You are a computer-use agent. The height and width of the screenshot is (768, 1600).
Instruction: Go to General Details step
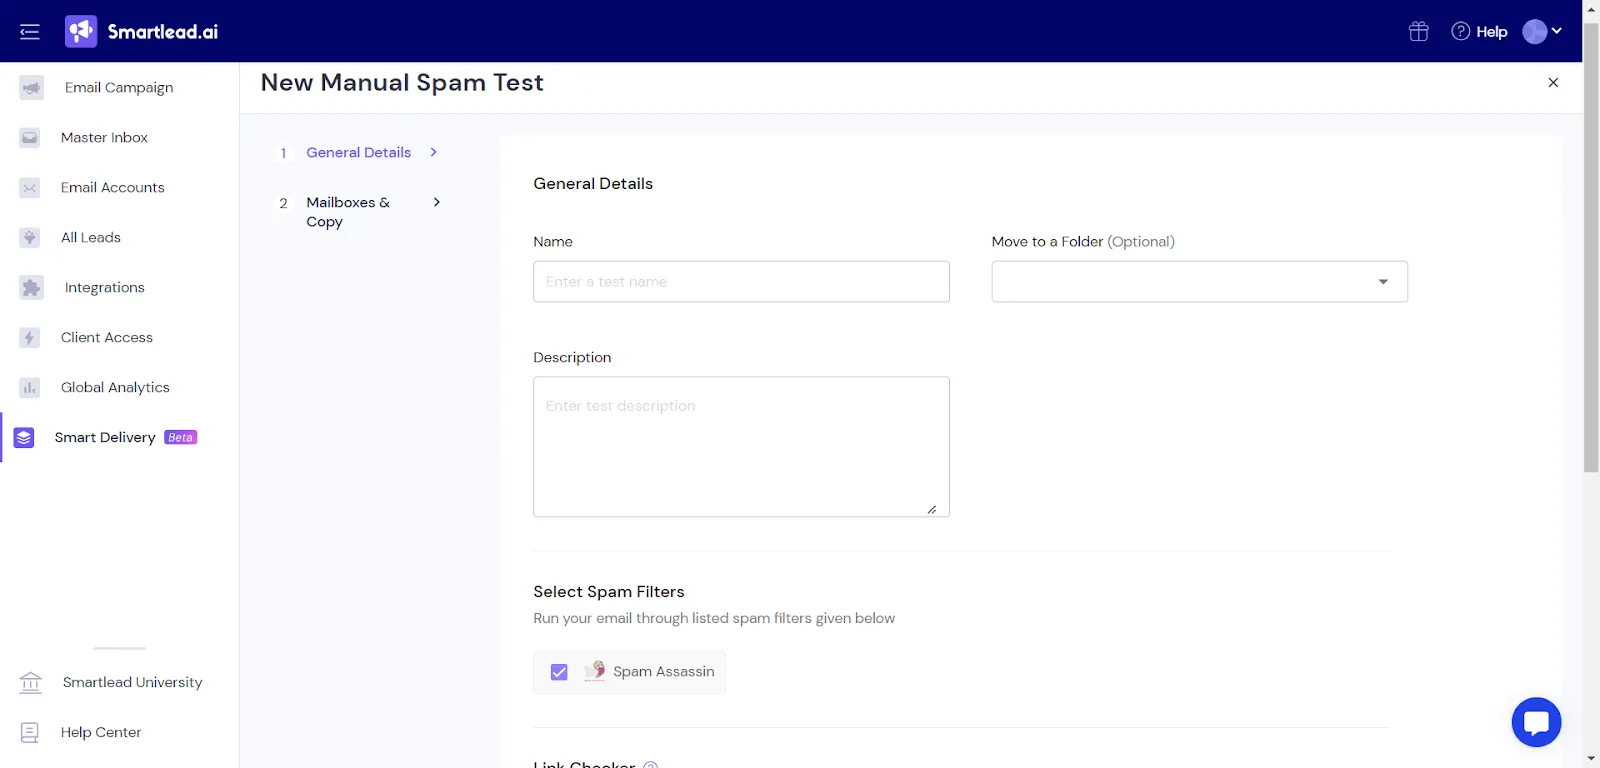[x=358, y=153]
